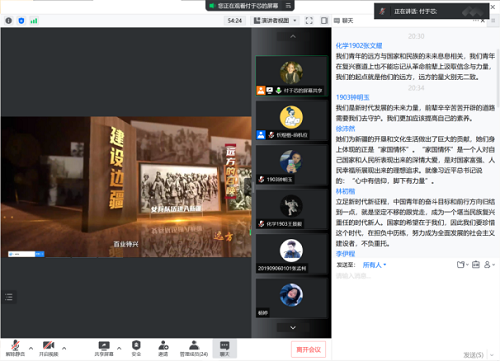
Task: Click the blue encryption shield icon
Action: tap(21, 21)
